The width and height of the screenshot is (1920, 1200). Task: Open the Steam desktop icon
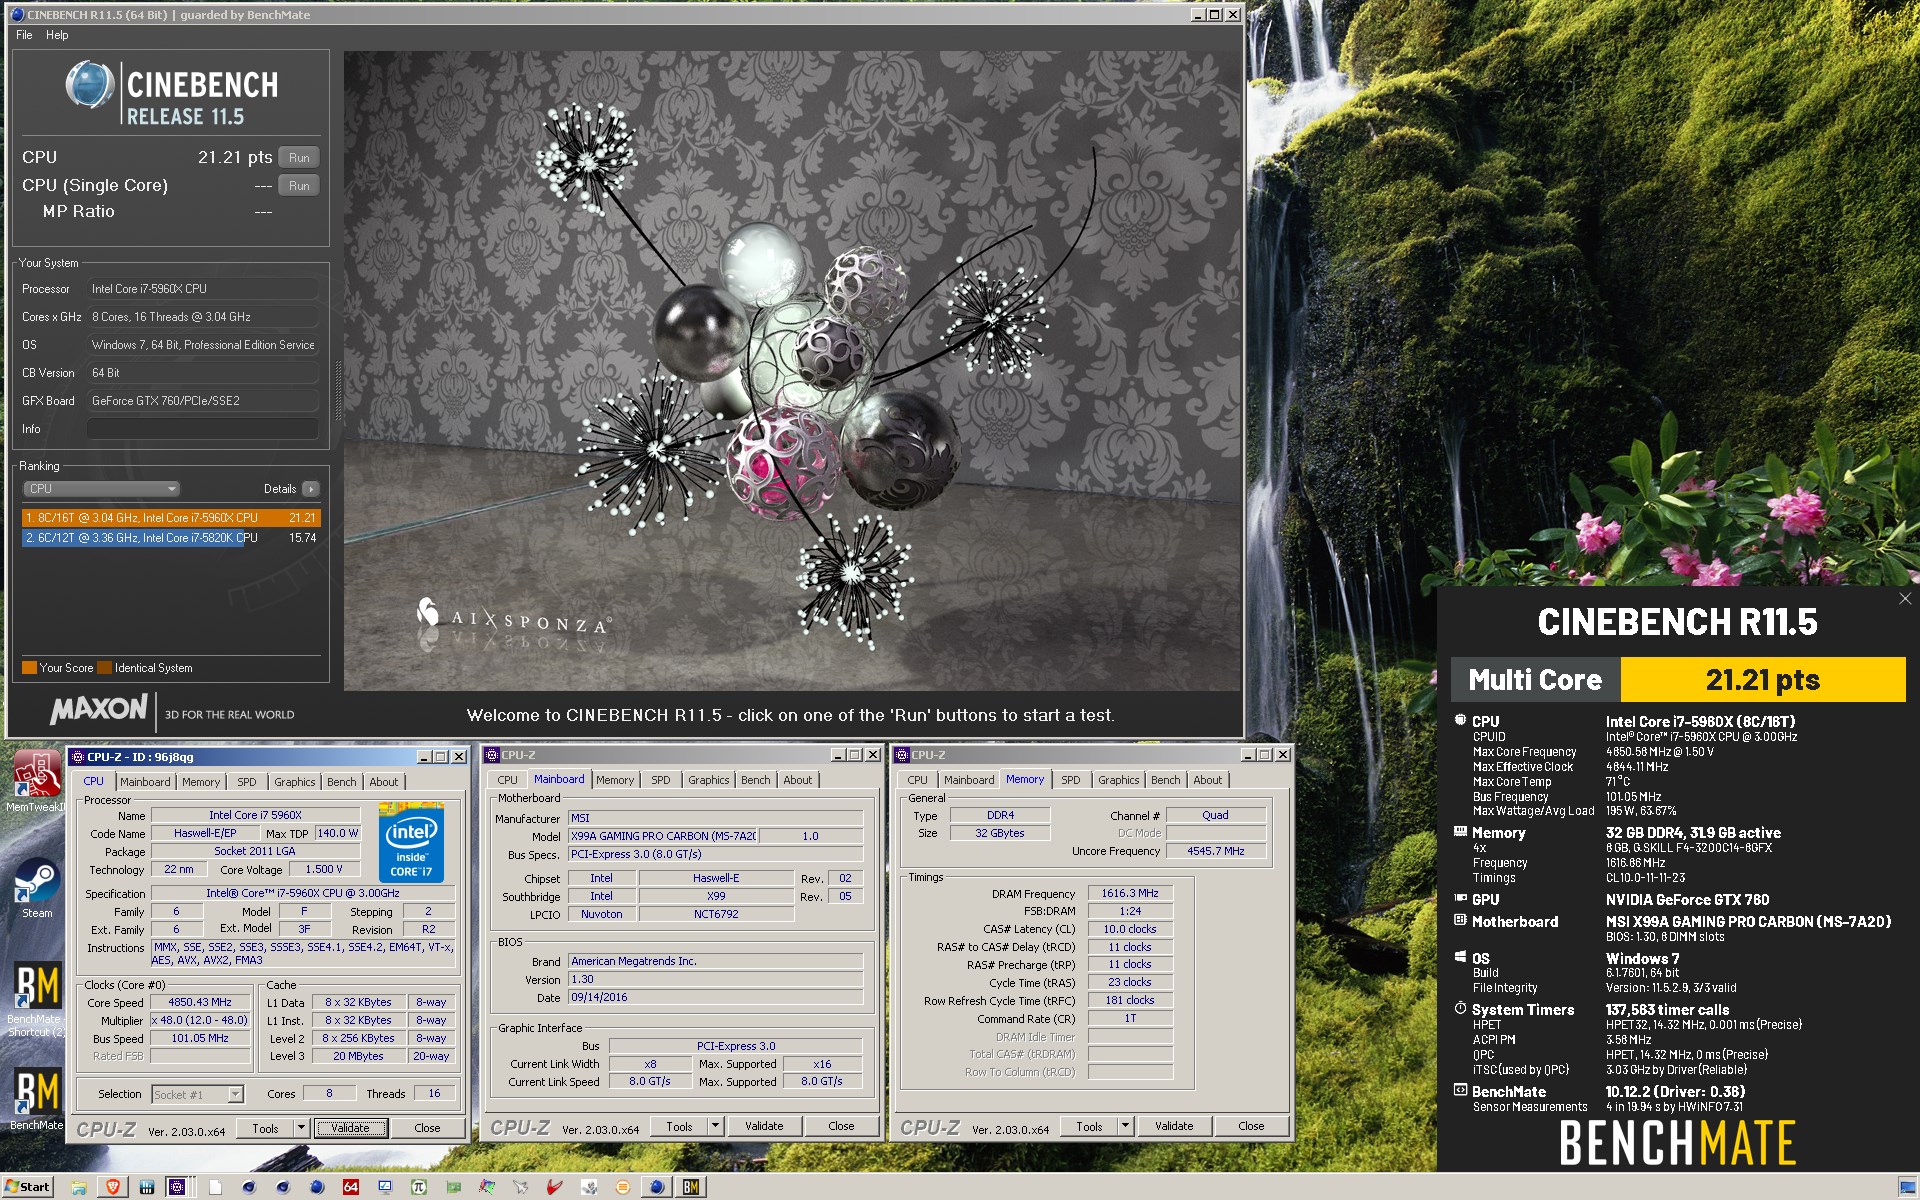pos(37,888)
